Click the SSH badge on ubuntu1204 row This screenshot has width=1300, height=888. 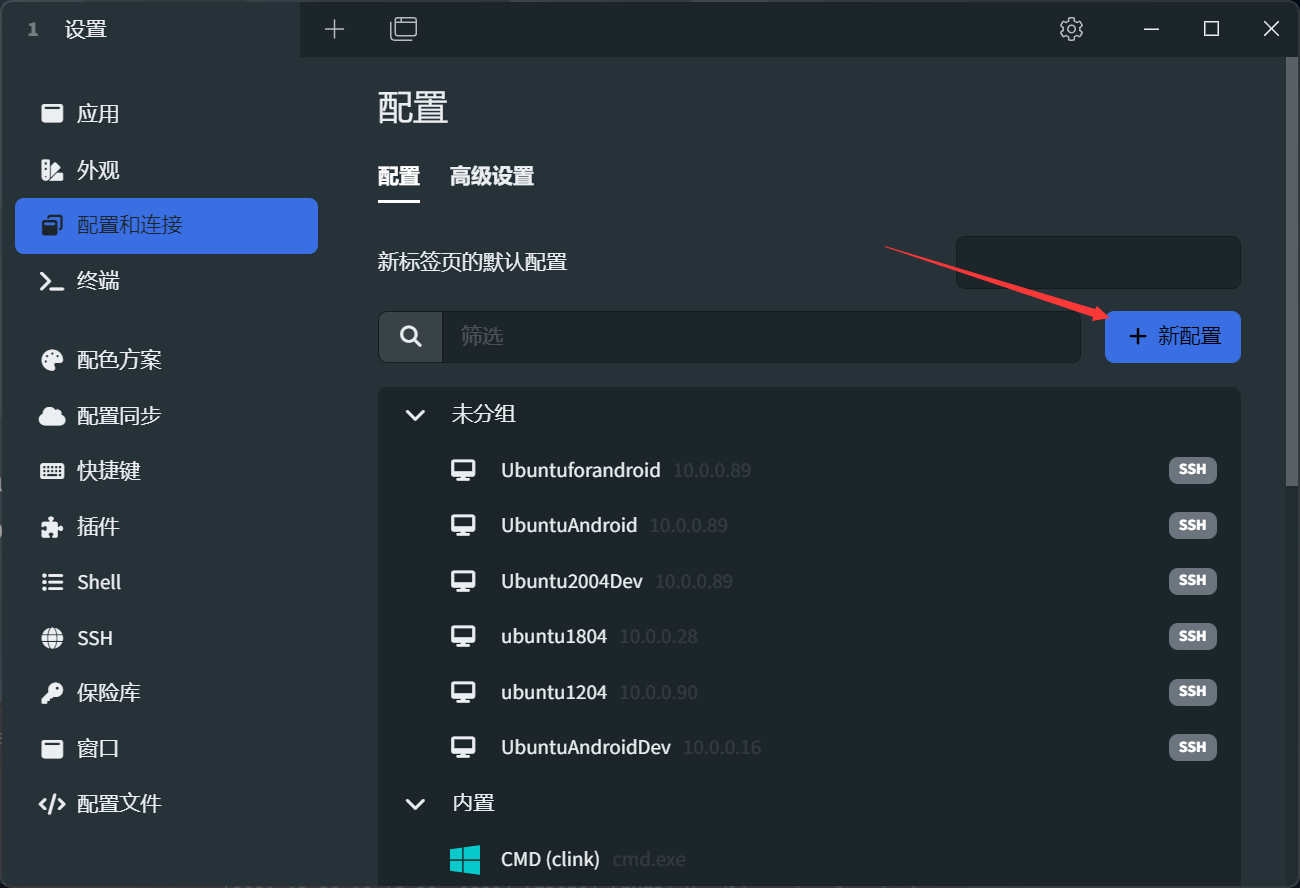point(1192,691)
